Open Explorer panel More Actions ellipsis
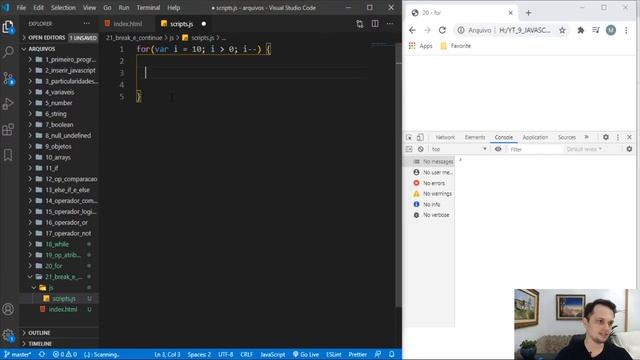Viewport: 640px width, 360px height. [87, 24]
